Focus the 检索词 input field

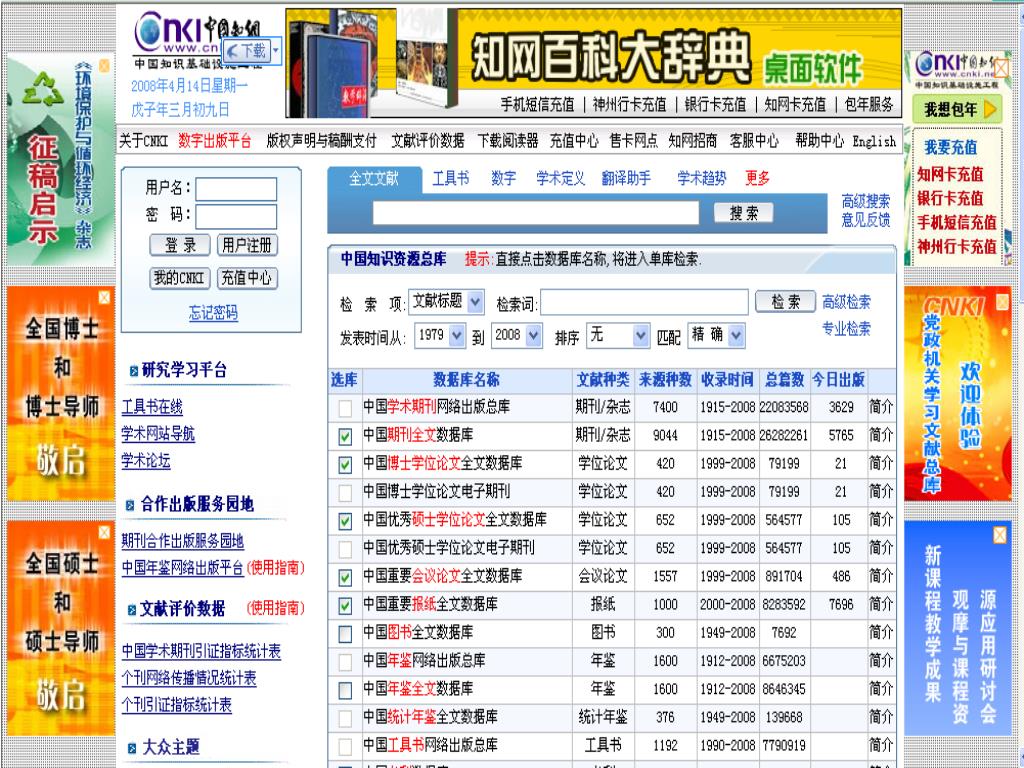point(645,303)
